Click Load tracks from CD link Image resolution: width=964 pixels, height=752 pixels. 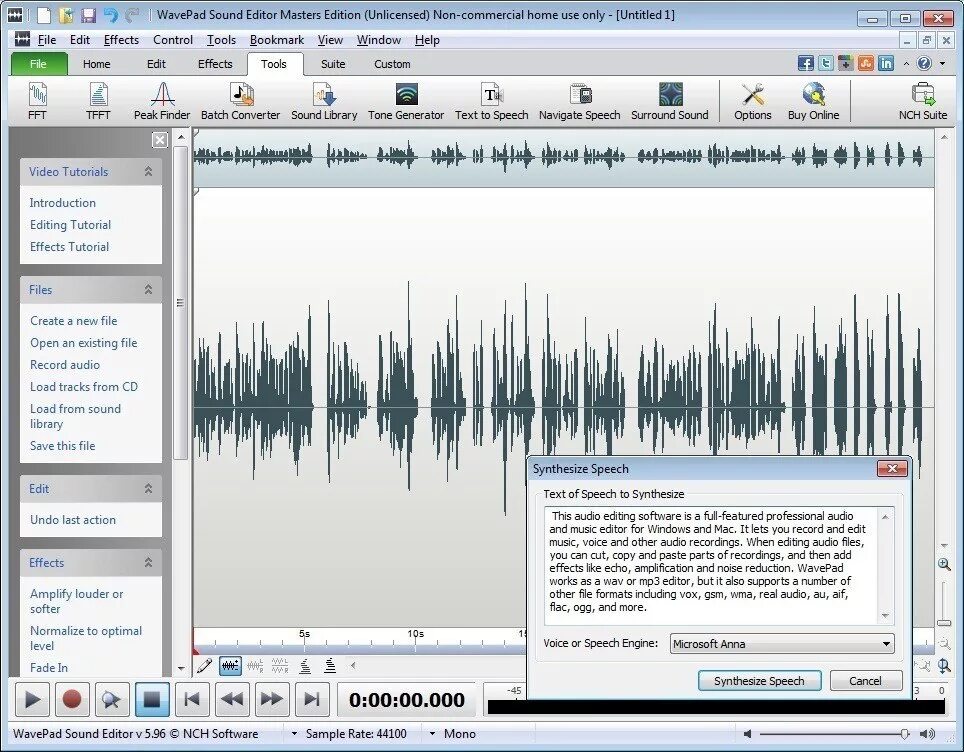(84, 387)
